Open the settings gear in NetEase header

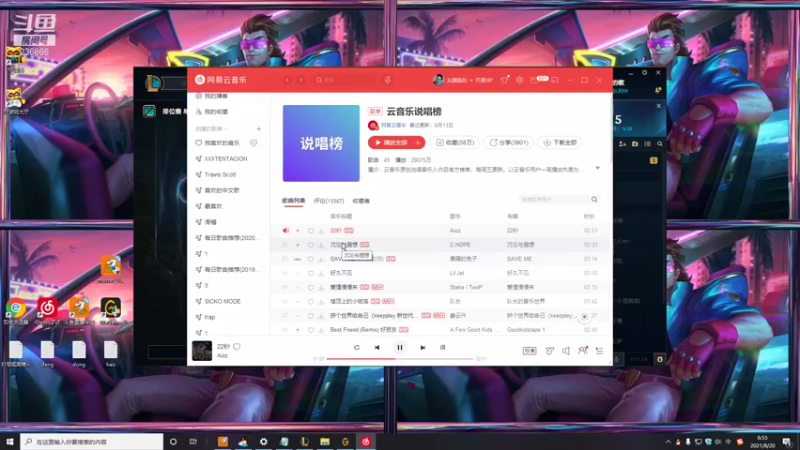(x=519, y=80)
